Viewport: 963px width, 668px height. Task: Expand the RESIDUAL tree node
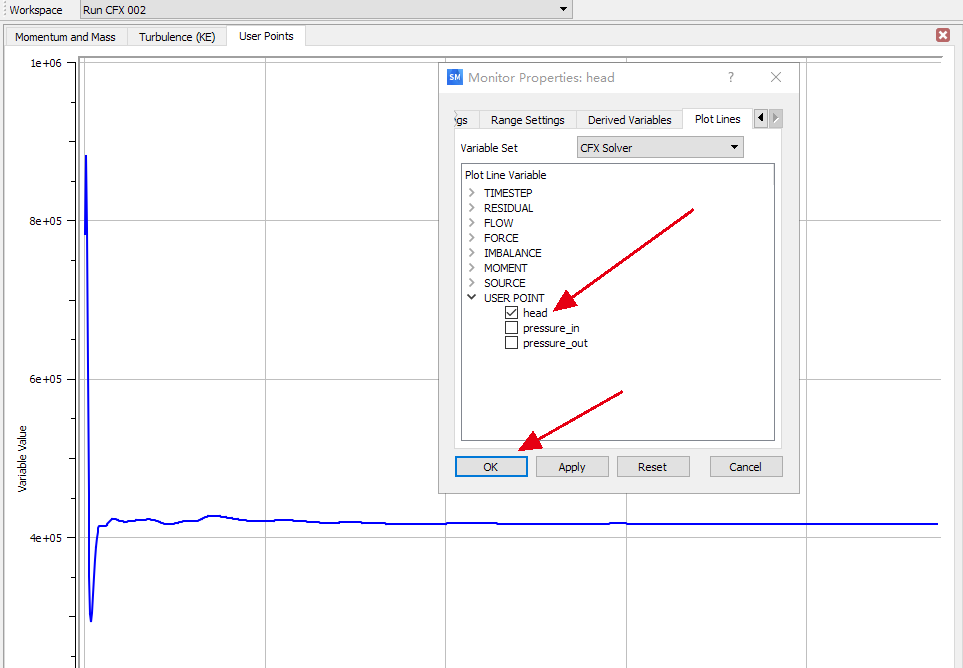click(x=472, y=208)
